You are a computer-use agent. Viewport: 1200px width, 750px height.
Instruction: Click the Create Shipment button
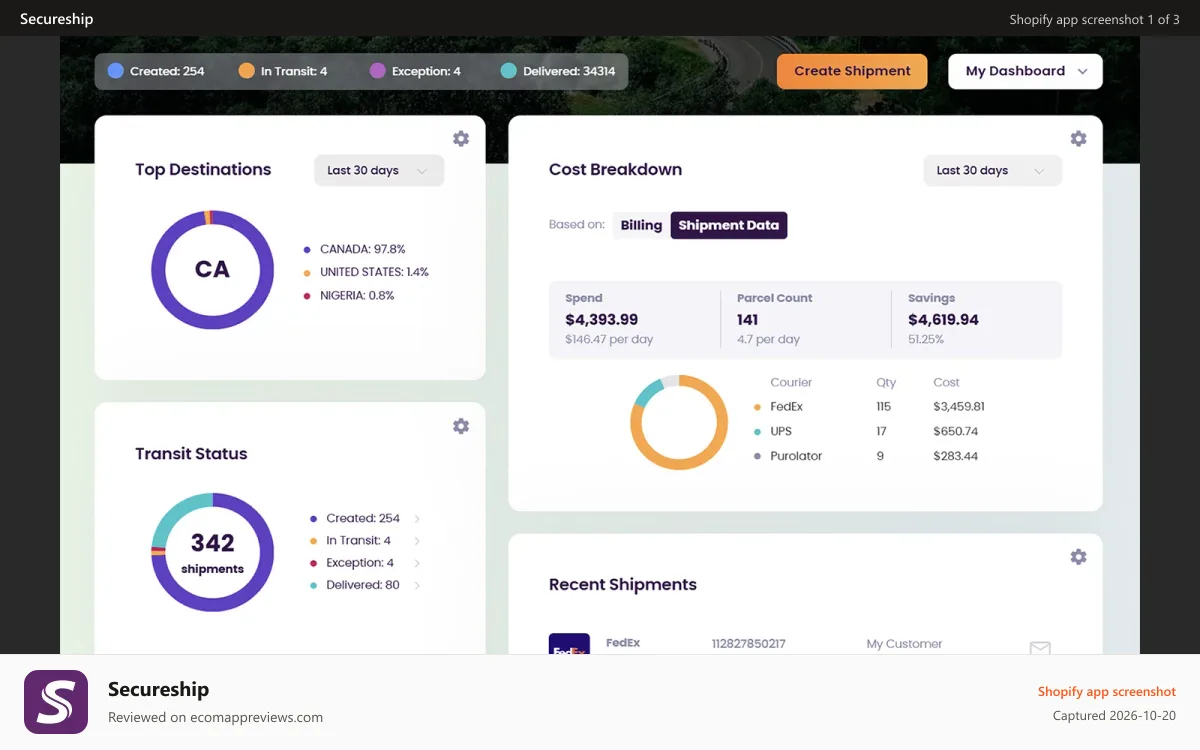tap(852, 71)
